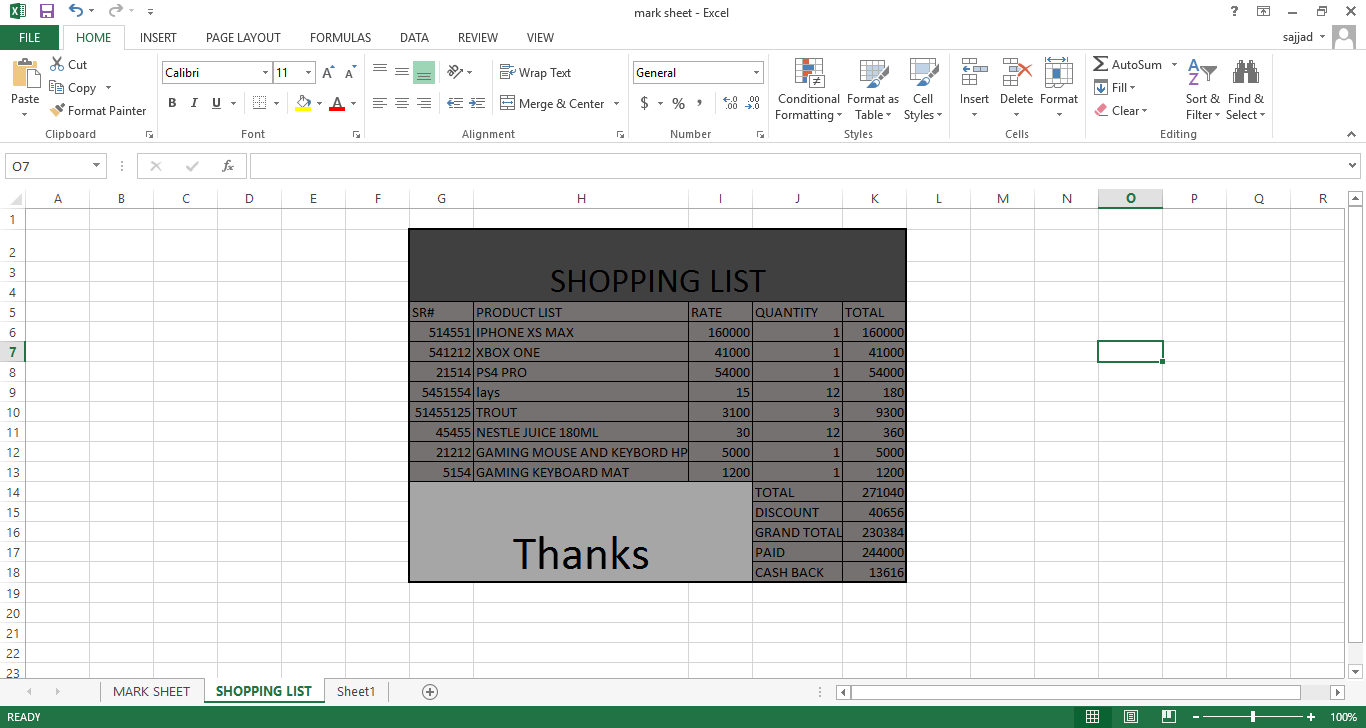Click the Save icon in quick access toolbar
The height and width of the screenshot is (728, 1366).
click(47, 12)
